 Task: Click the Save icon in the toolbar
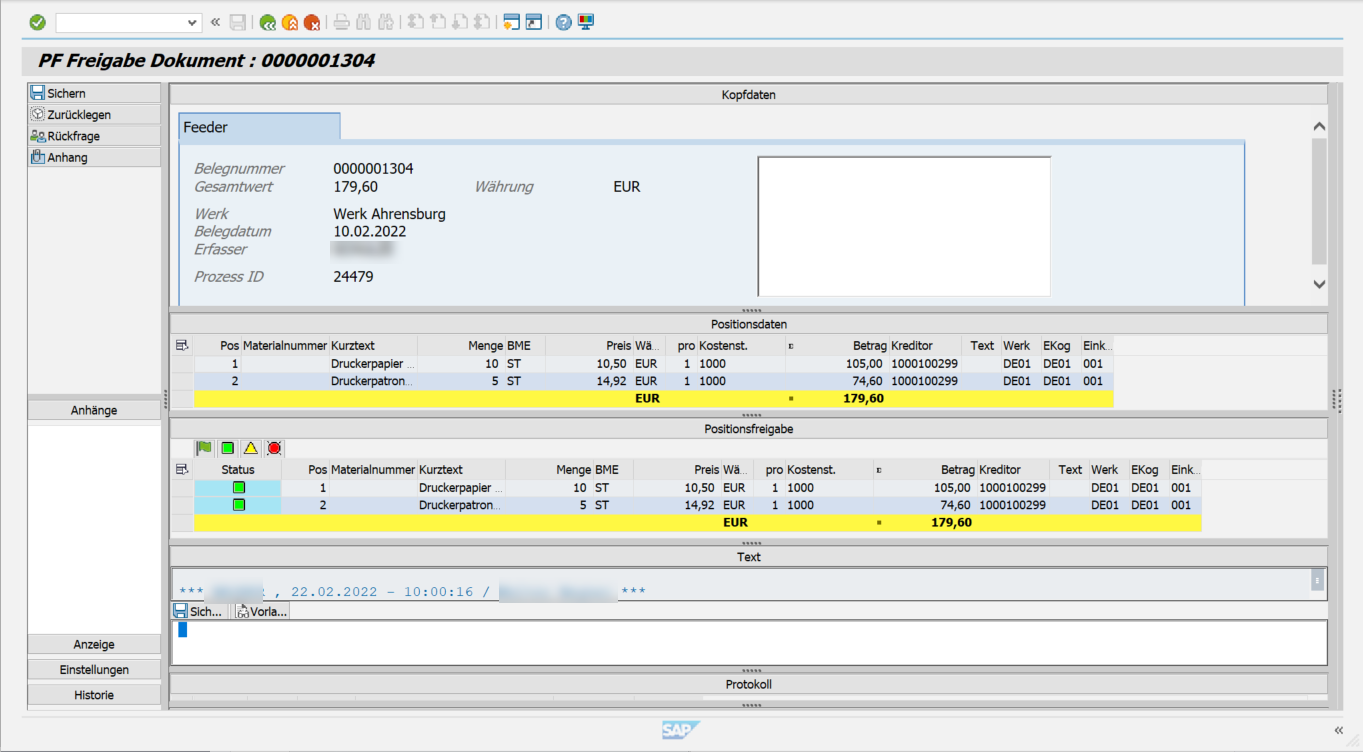point(238,21)
